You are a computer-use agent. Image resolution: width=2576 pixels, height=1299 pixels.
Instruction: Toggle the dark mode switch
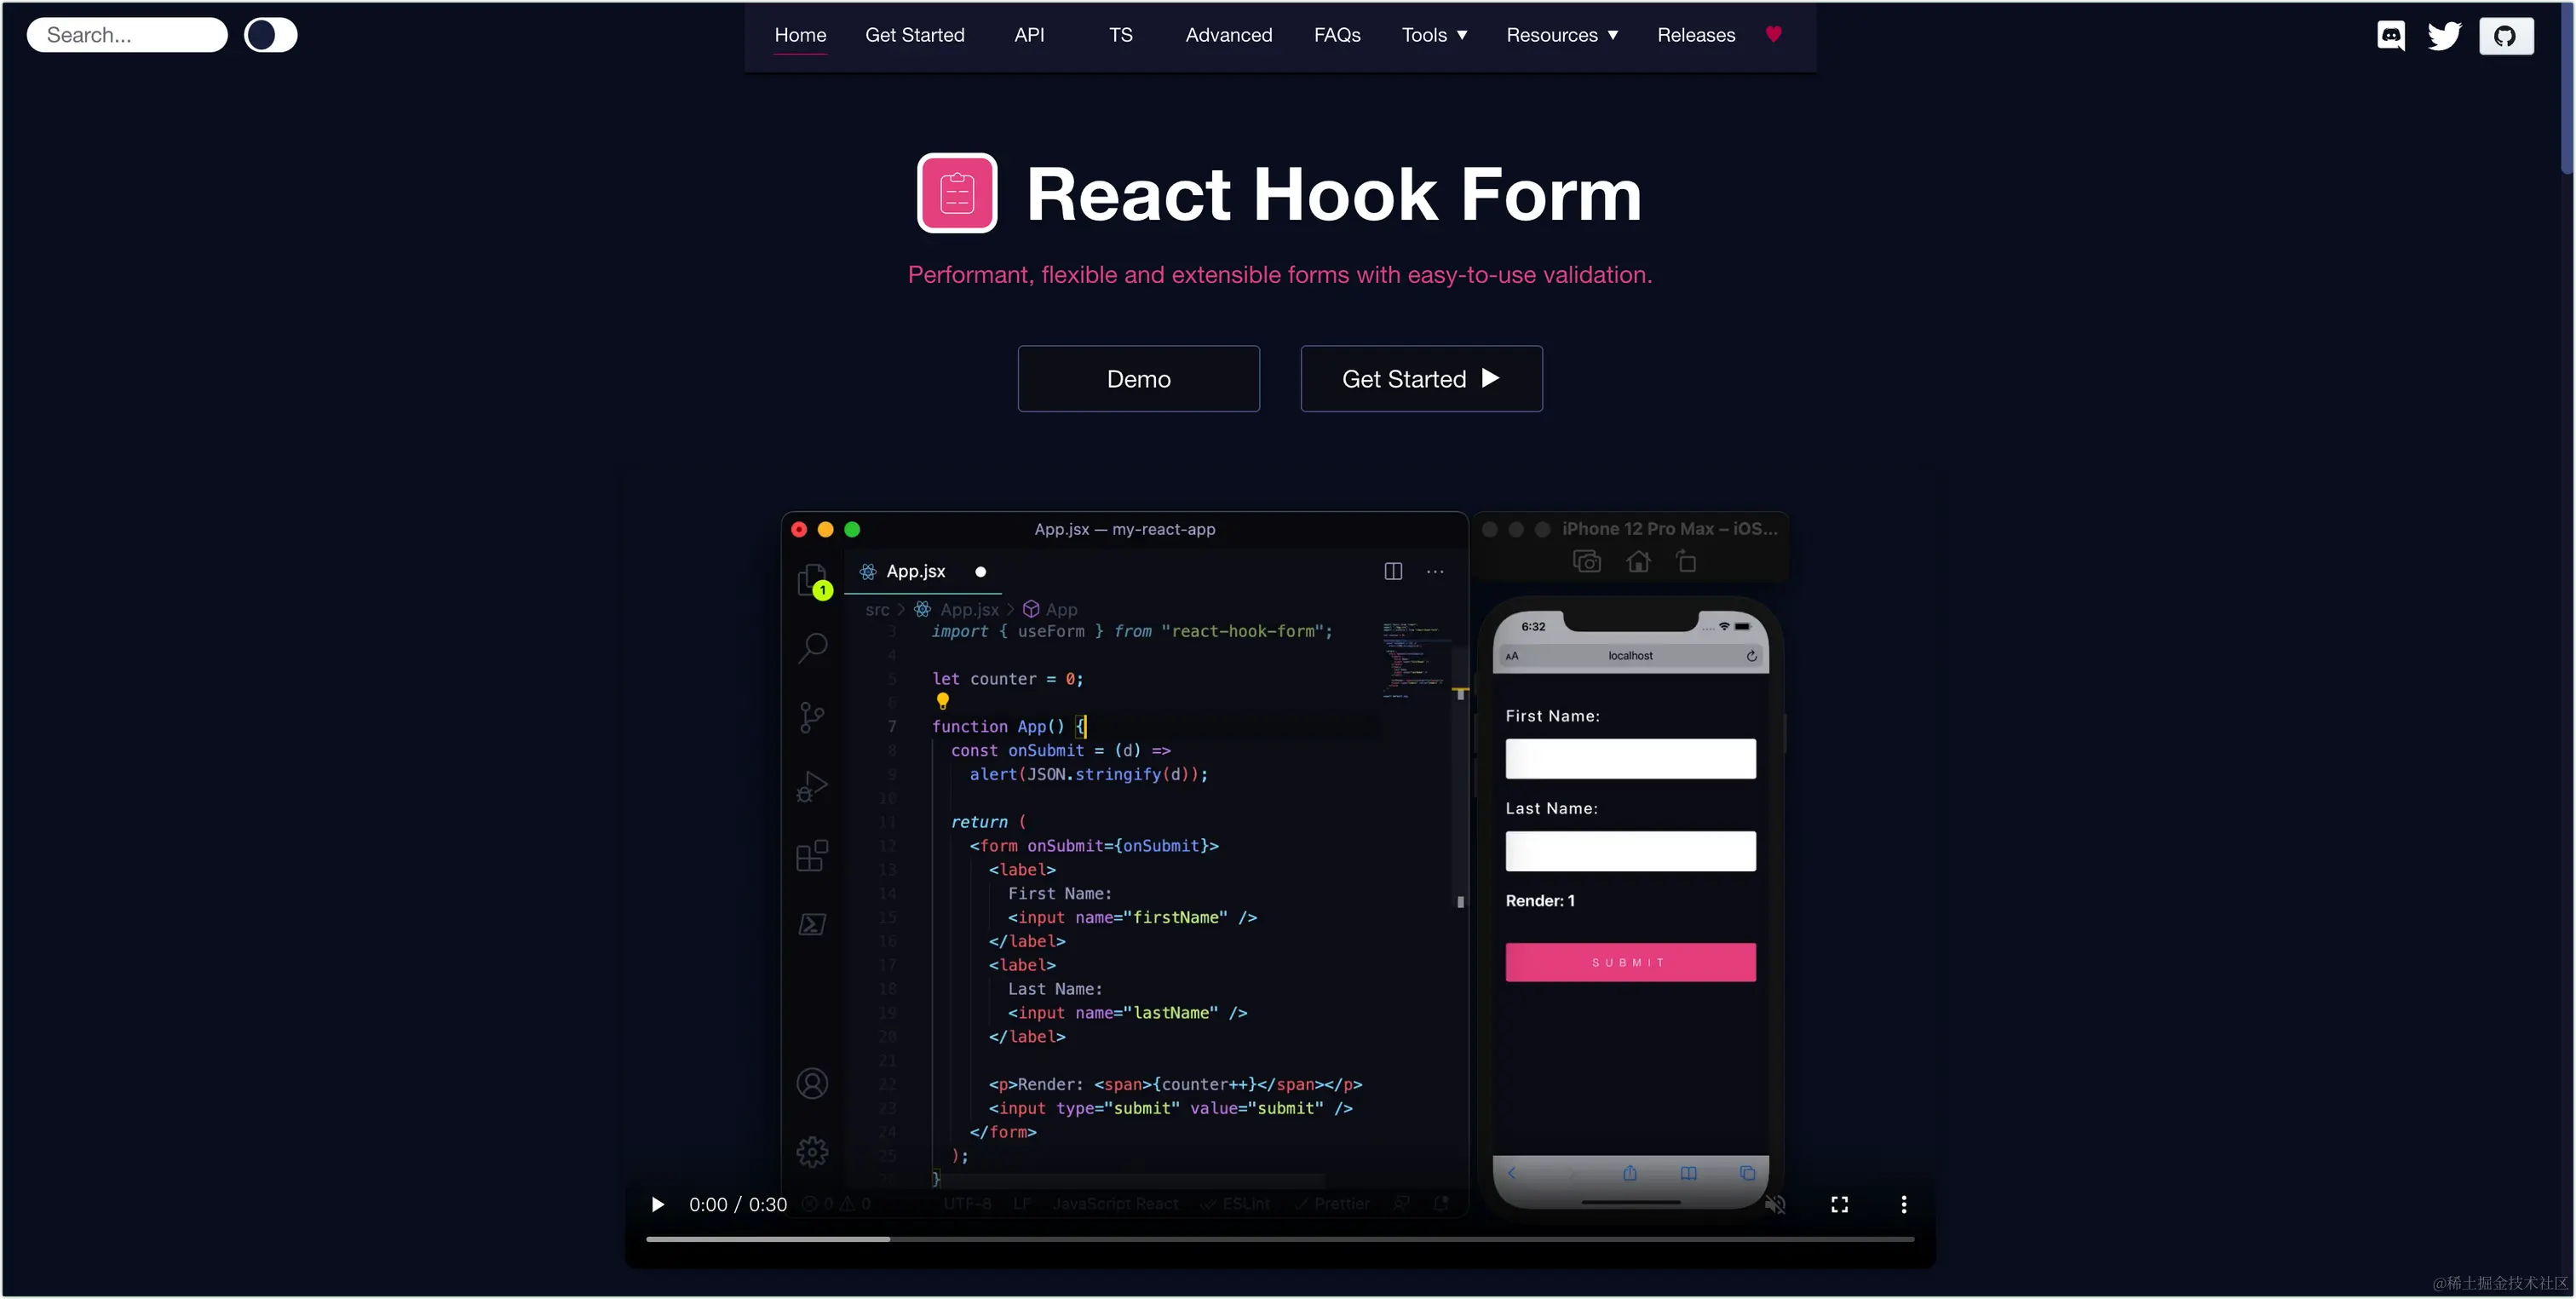[x=270, y=35]
